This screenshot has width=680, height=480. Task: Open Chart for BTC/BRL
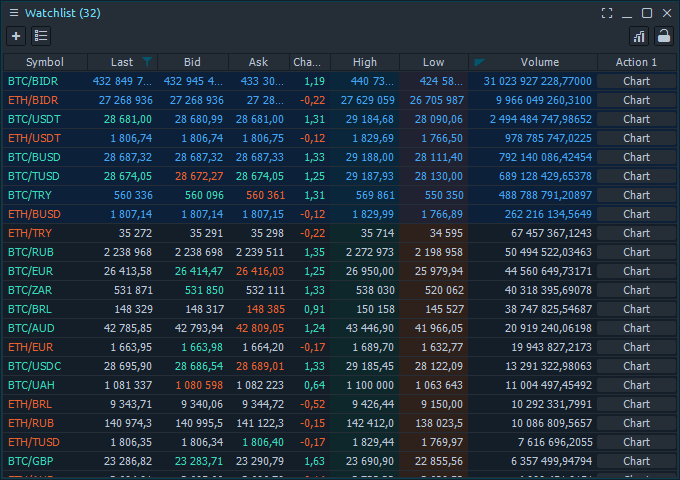point(636,309)
